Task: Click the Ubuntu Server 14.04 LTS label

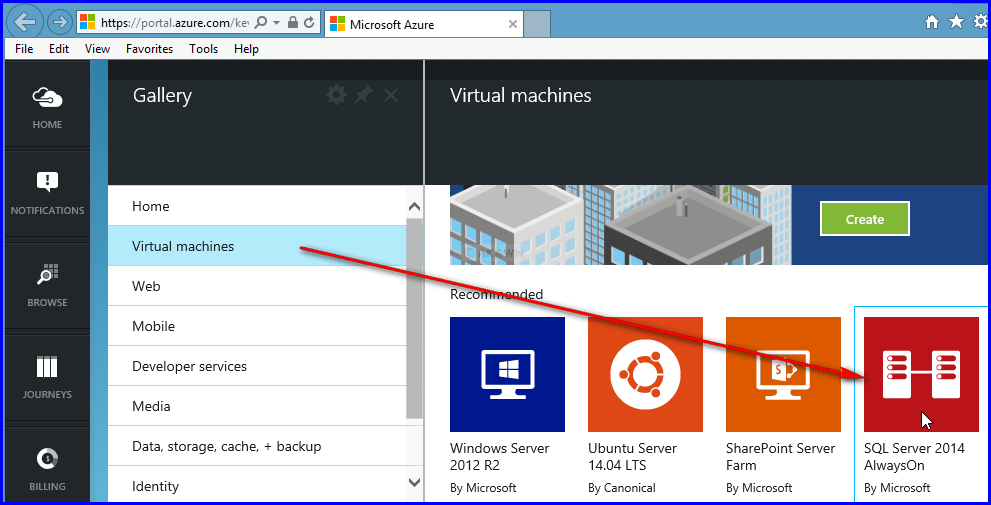Action: [632, 456]
